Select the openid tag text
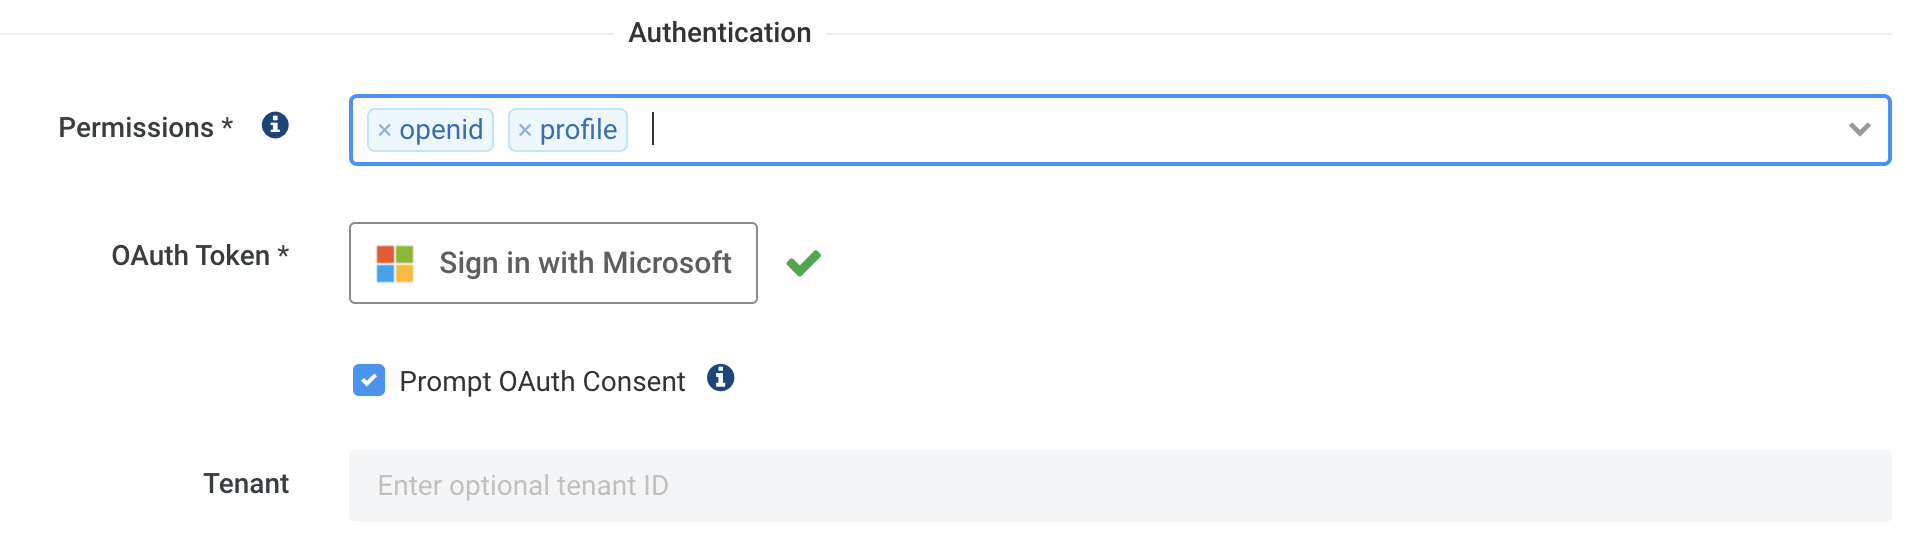 441,130
